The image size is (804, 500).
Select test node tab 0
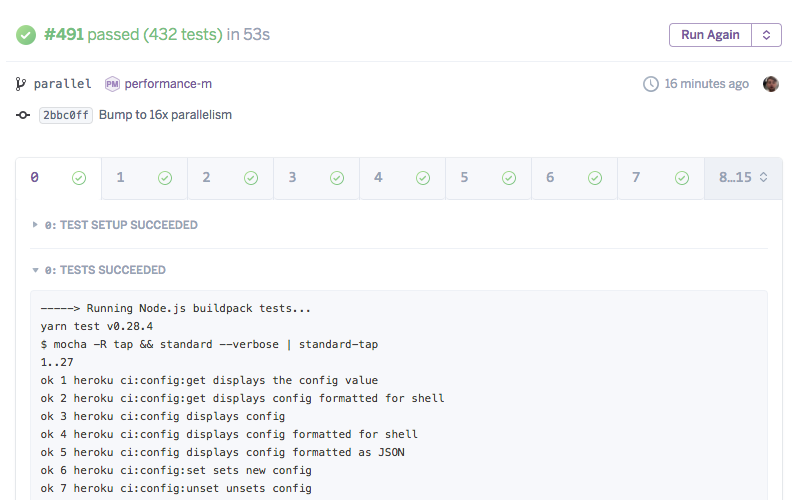(35, 178)
